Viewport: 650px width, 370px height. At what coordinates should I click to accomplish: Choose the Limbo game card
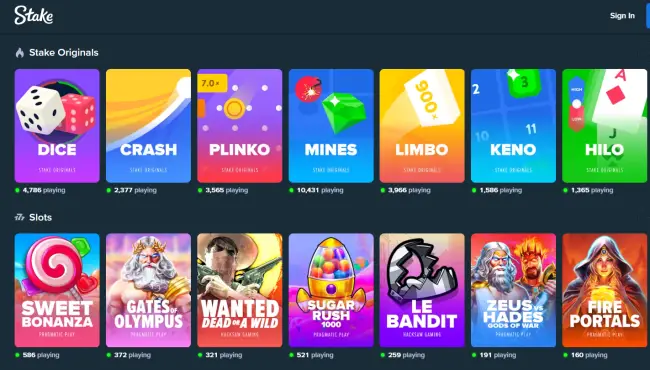[422, 126]
